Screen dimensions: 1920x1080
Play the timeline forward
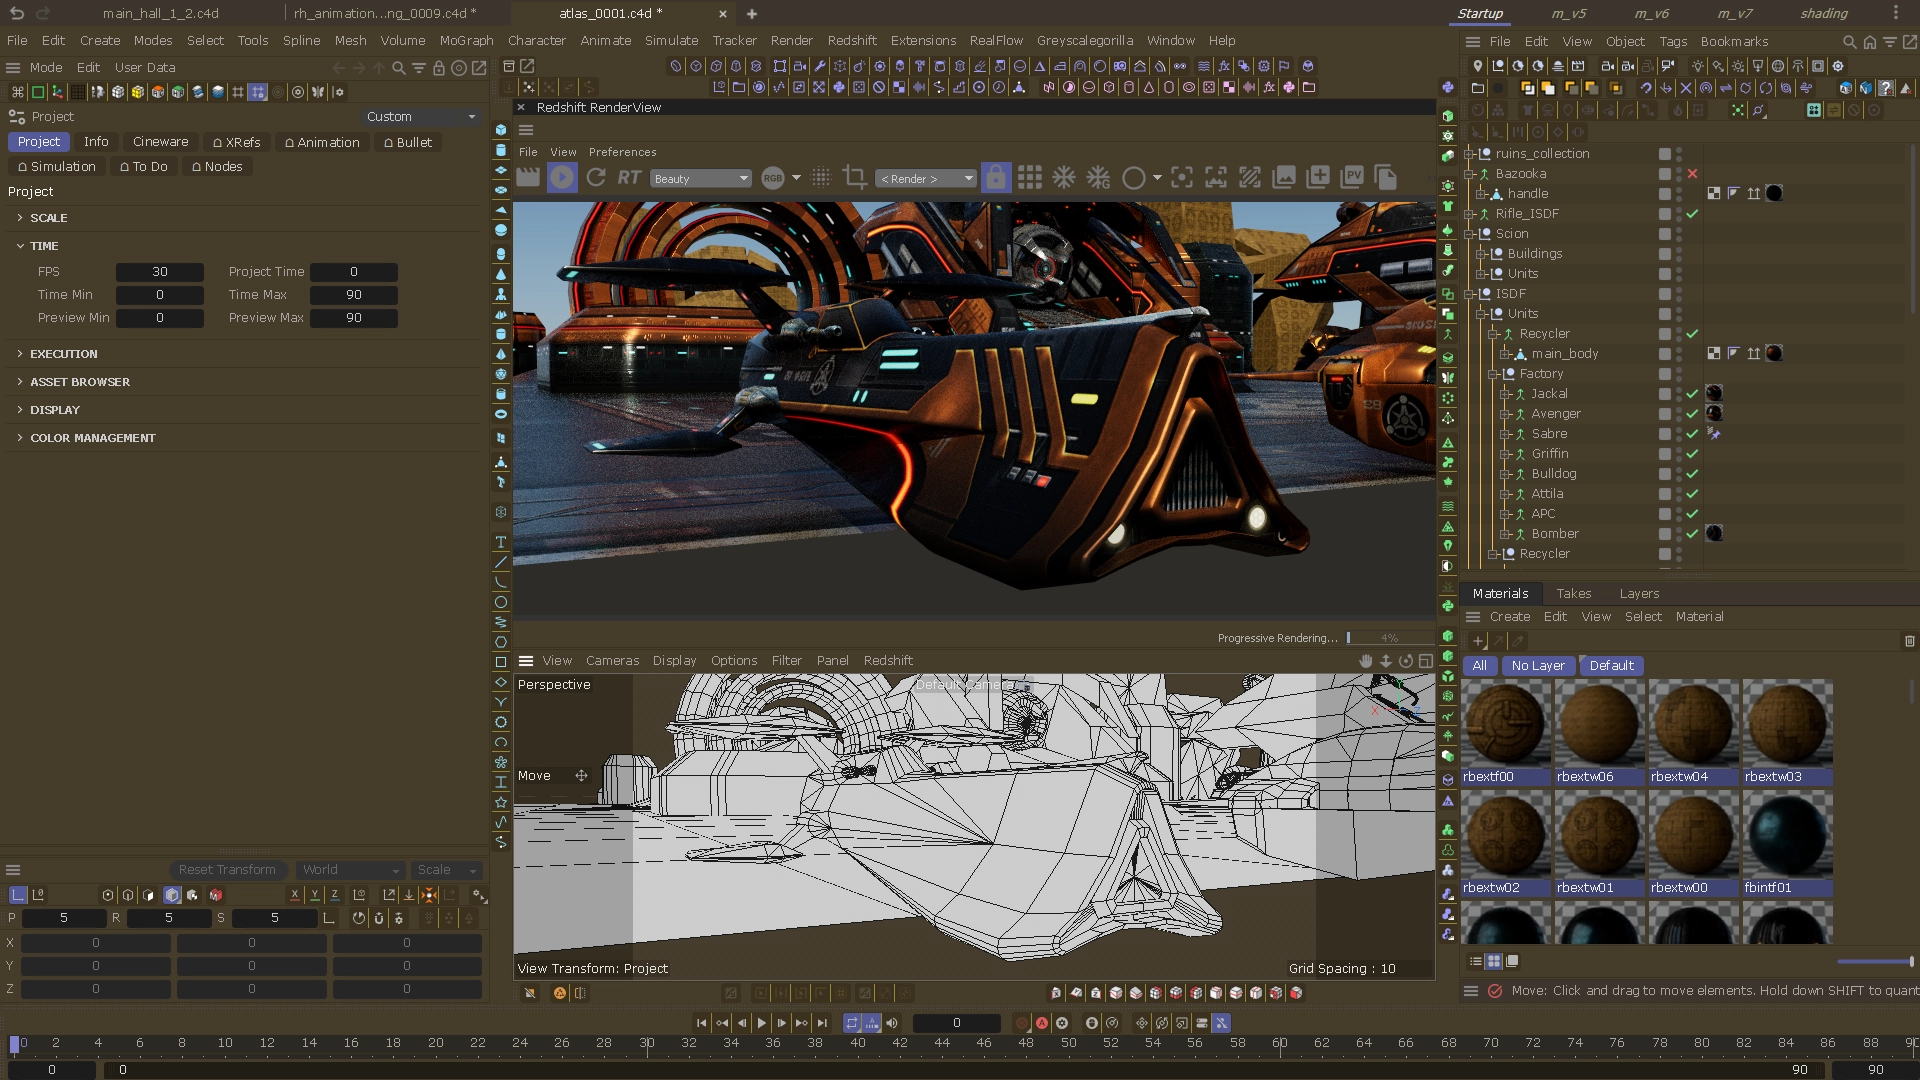[762, 1023]
